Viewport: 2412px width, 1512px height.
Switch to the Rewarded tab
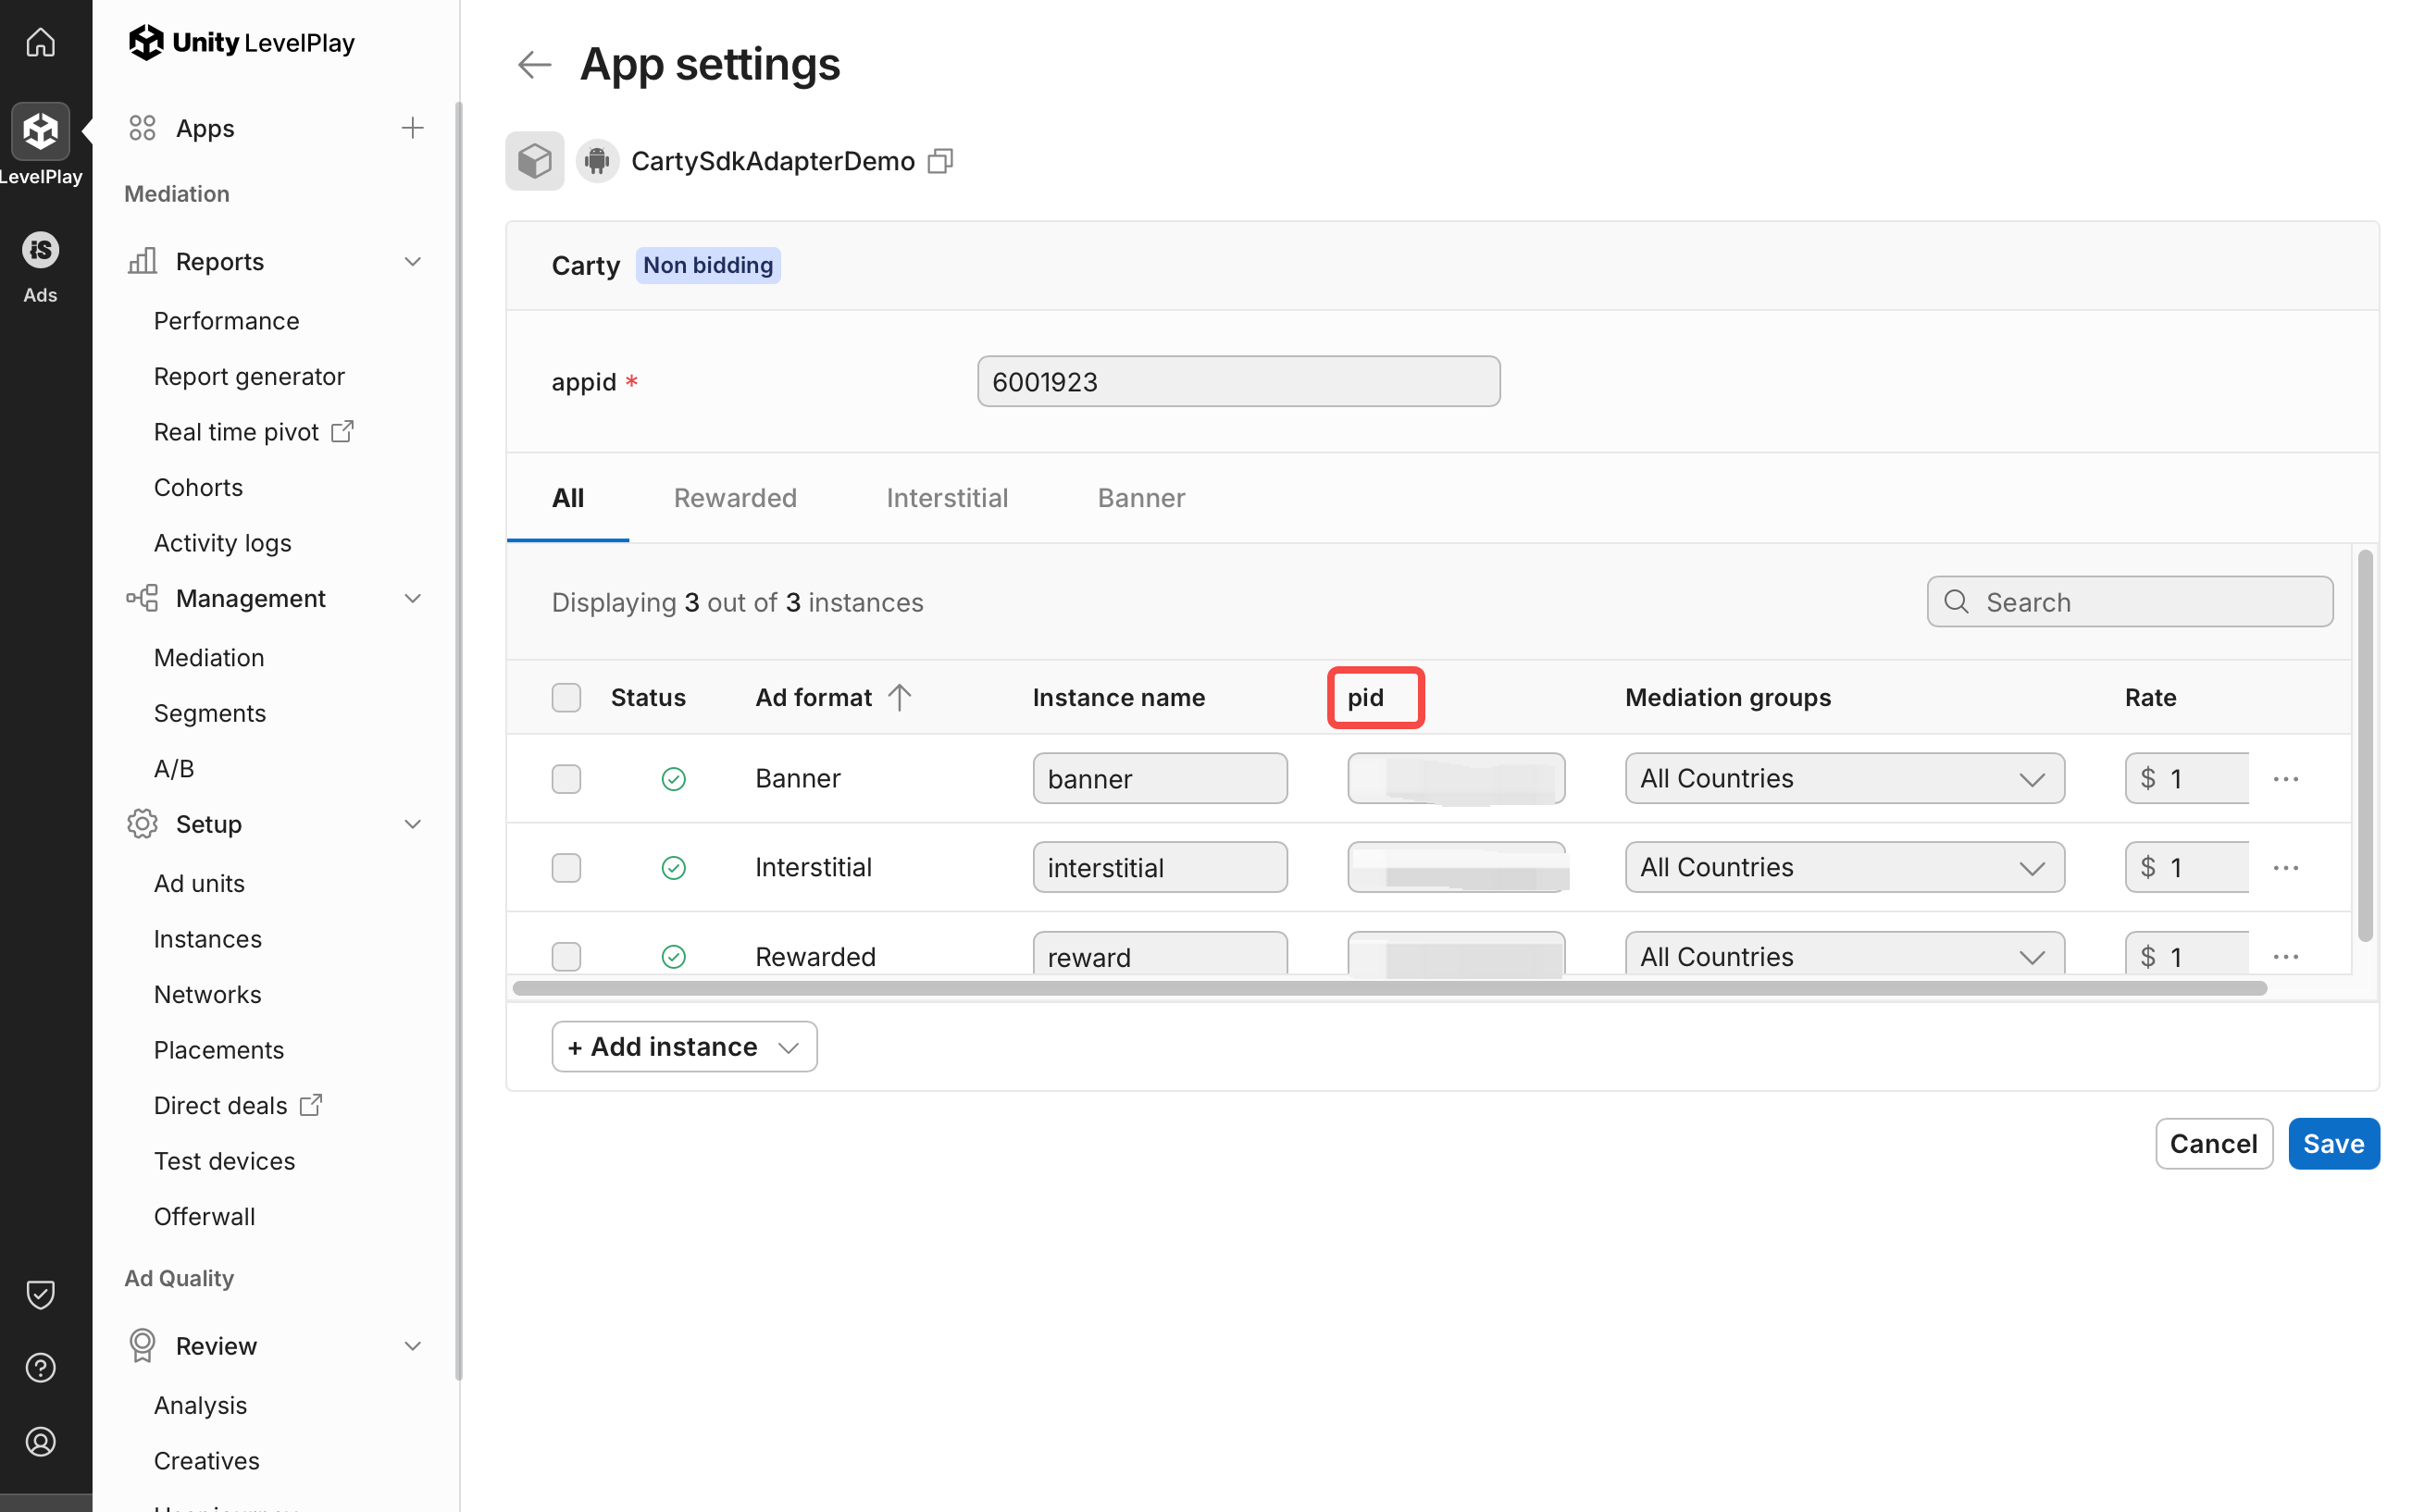[x=735, y=497]
